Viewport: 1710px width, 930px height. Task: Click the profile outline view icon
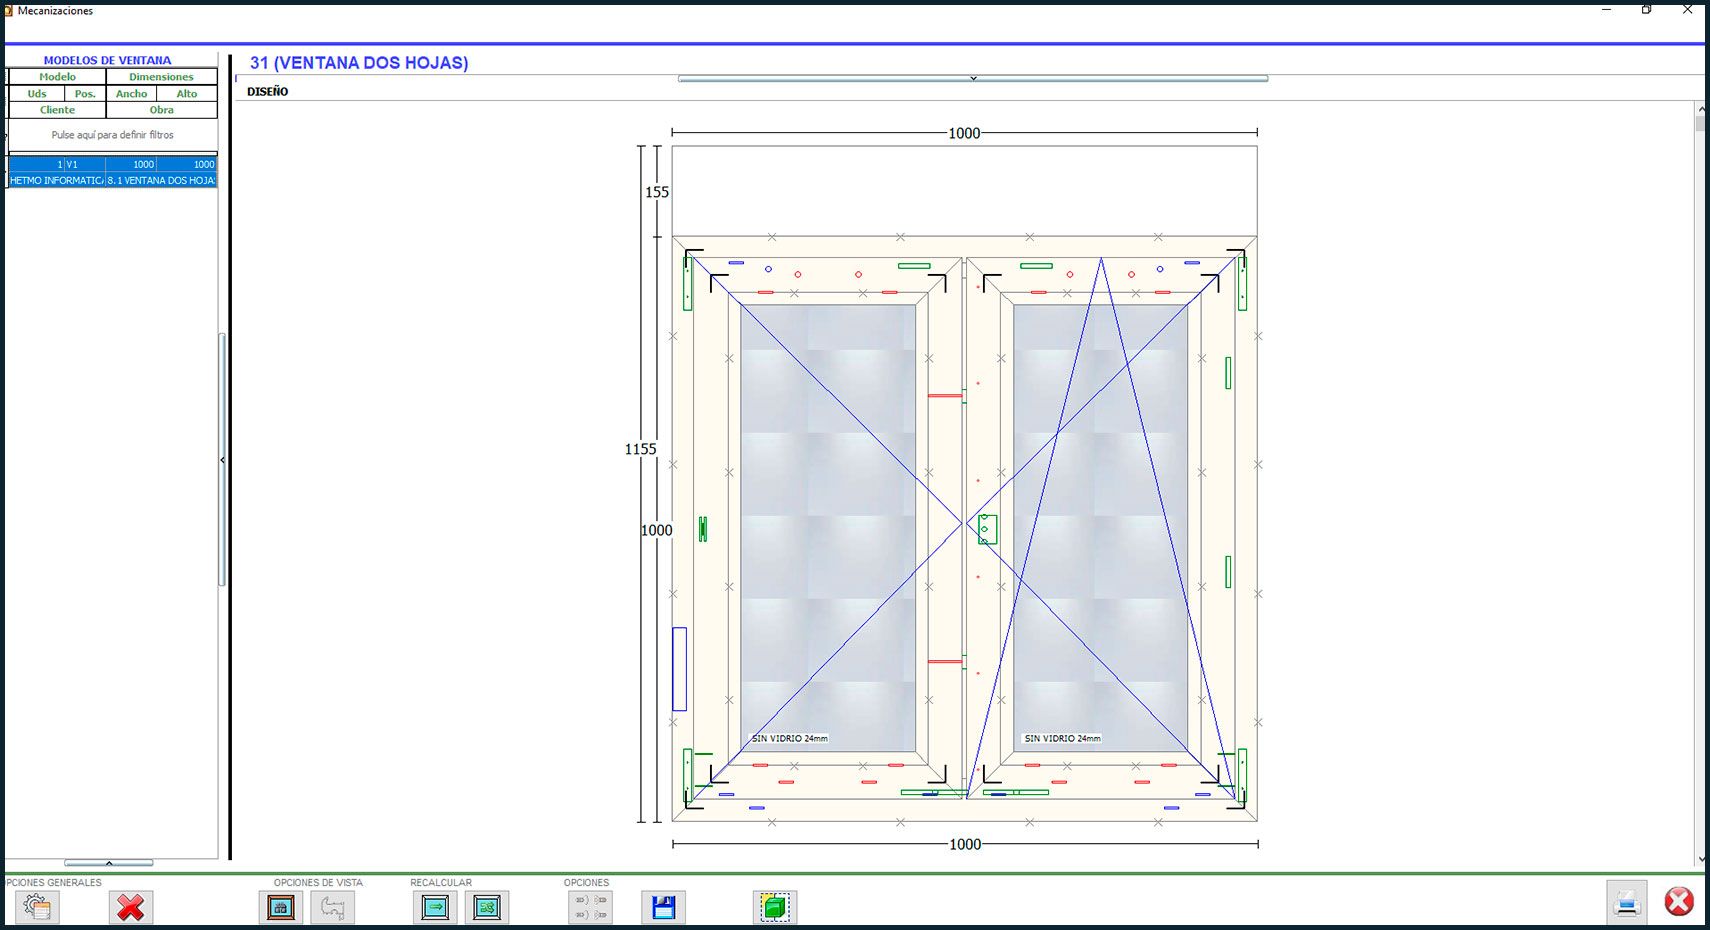[333, 907]
